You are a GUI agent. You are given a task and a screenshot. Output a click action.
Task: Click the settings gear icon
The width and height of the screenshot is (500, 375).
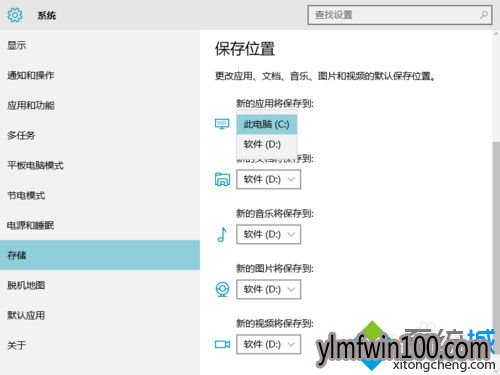15,15
